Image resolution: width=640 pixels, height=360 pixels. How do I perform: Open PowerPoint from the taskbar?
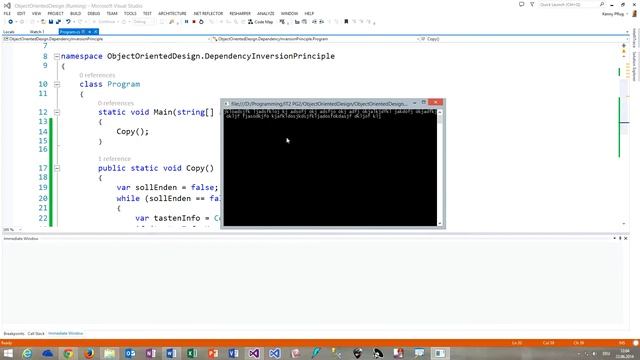(x=213, y=353)
